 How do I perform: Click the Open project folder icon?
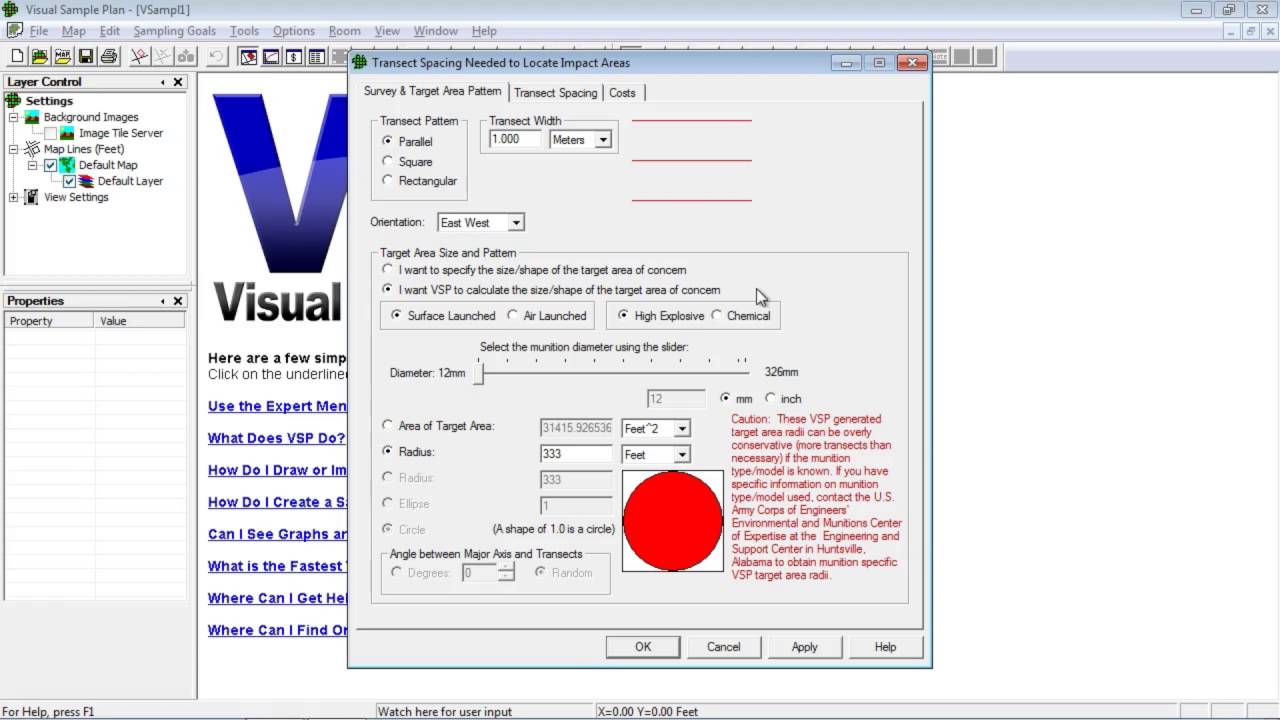pos(39,57)
